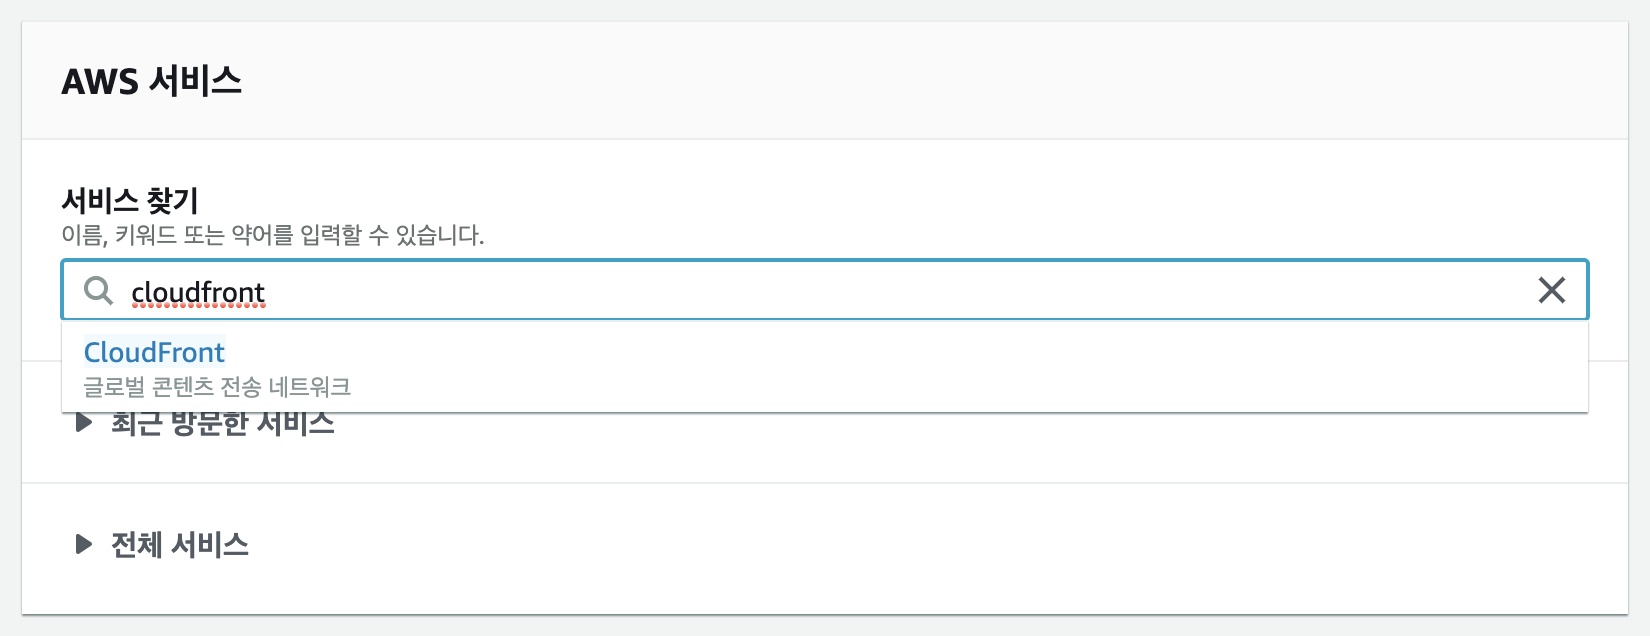Click the hint text about 이름, 키워드 또는 약어
The height and width of the screenshot is (636, 1650).
pos(272,235)
